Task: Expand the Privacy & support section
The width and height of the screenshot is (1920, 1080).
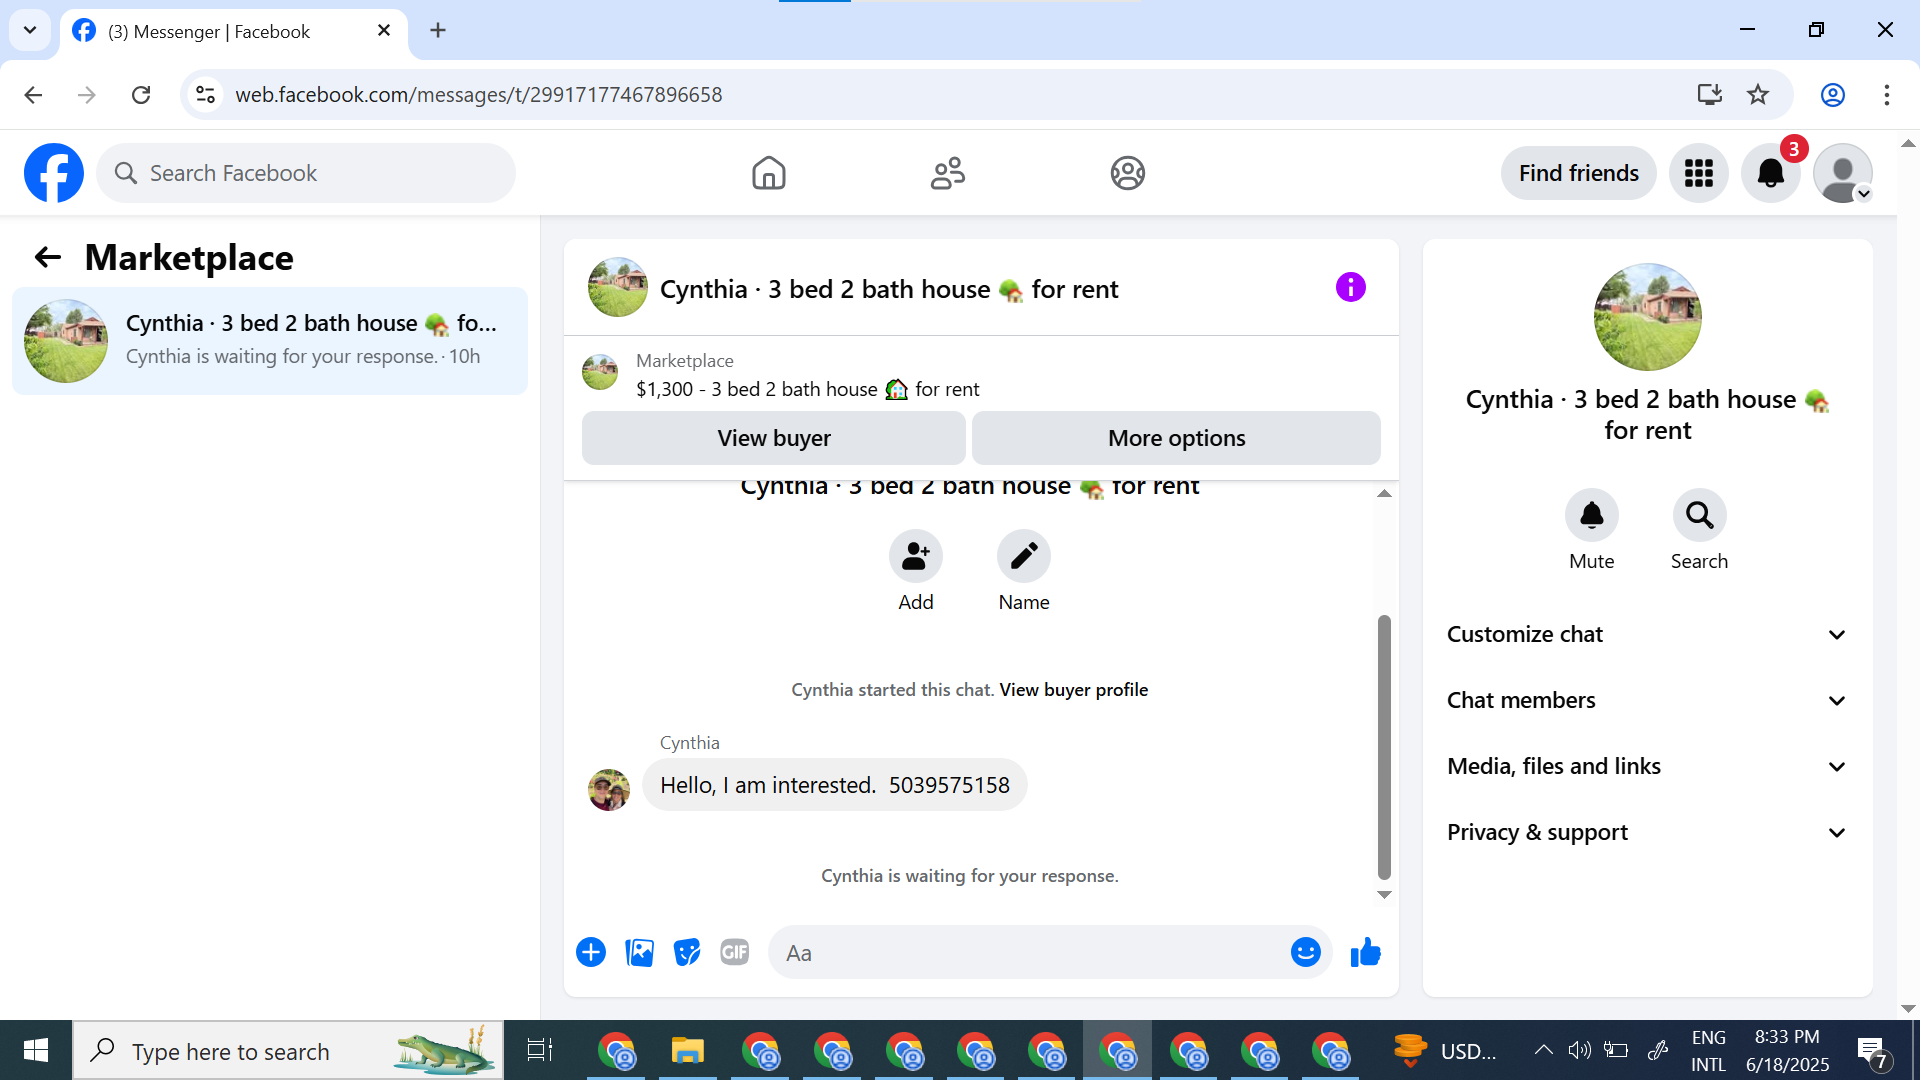Action: click(x=1646, y=833)
